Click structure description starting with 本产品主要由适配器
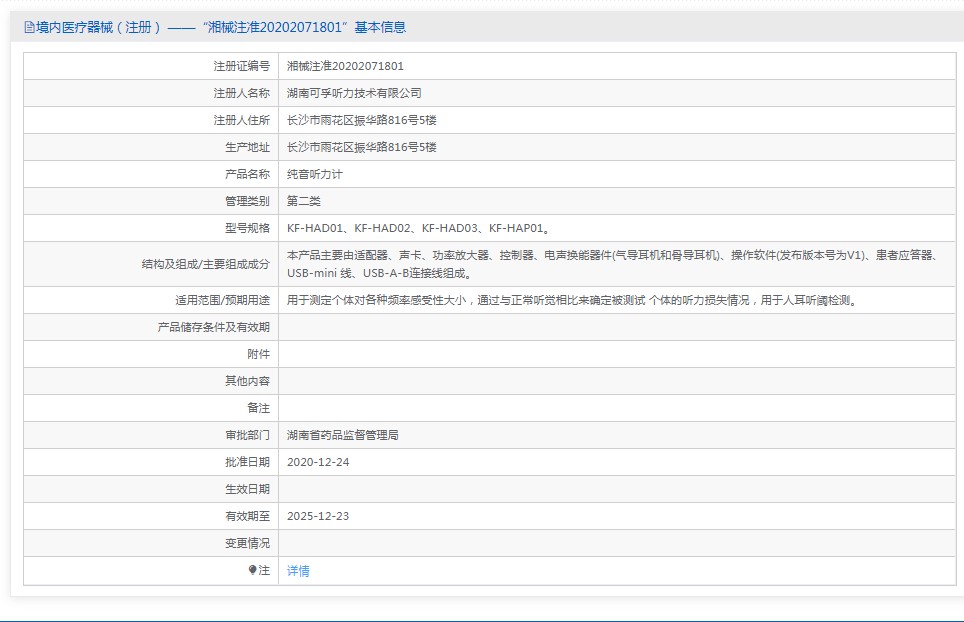The width and height of the screenshot is (964, 622). pyautogui.click(x=612, y=264)
